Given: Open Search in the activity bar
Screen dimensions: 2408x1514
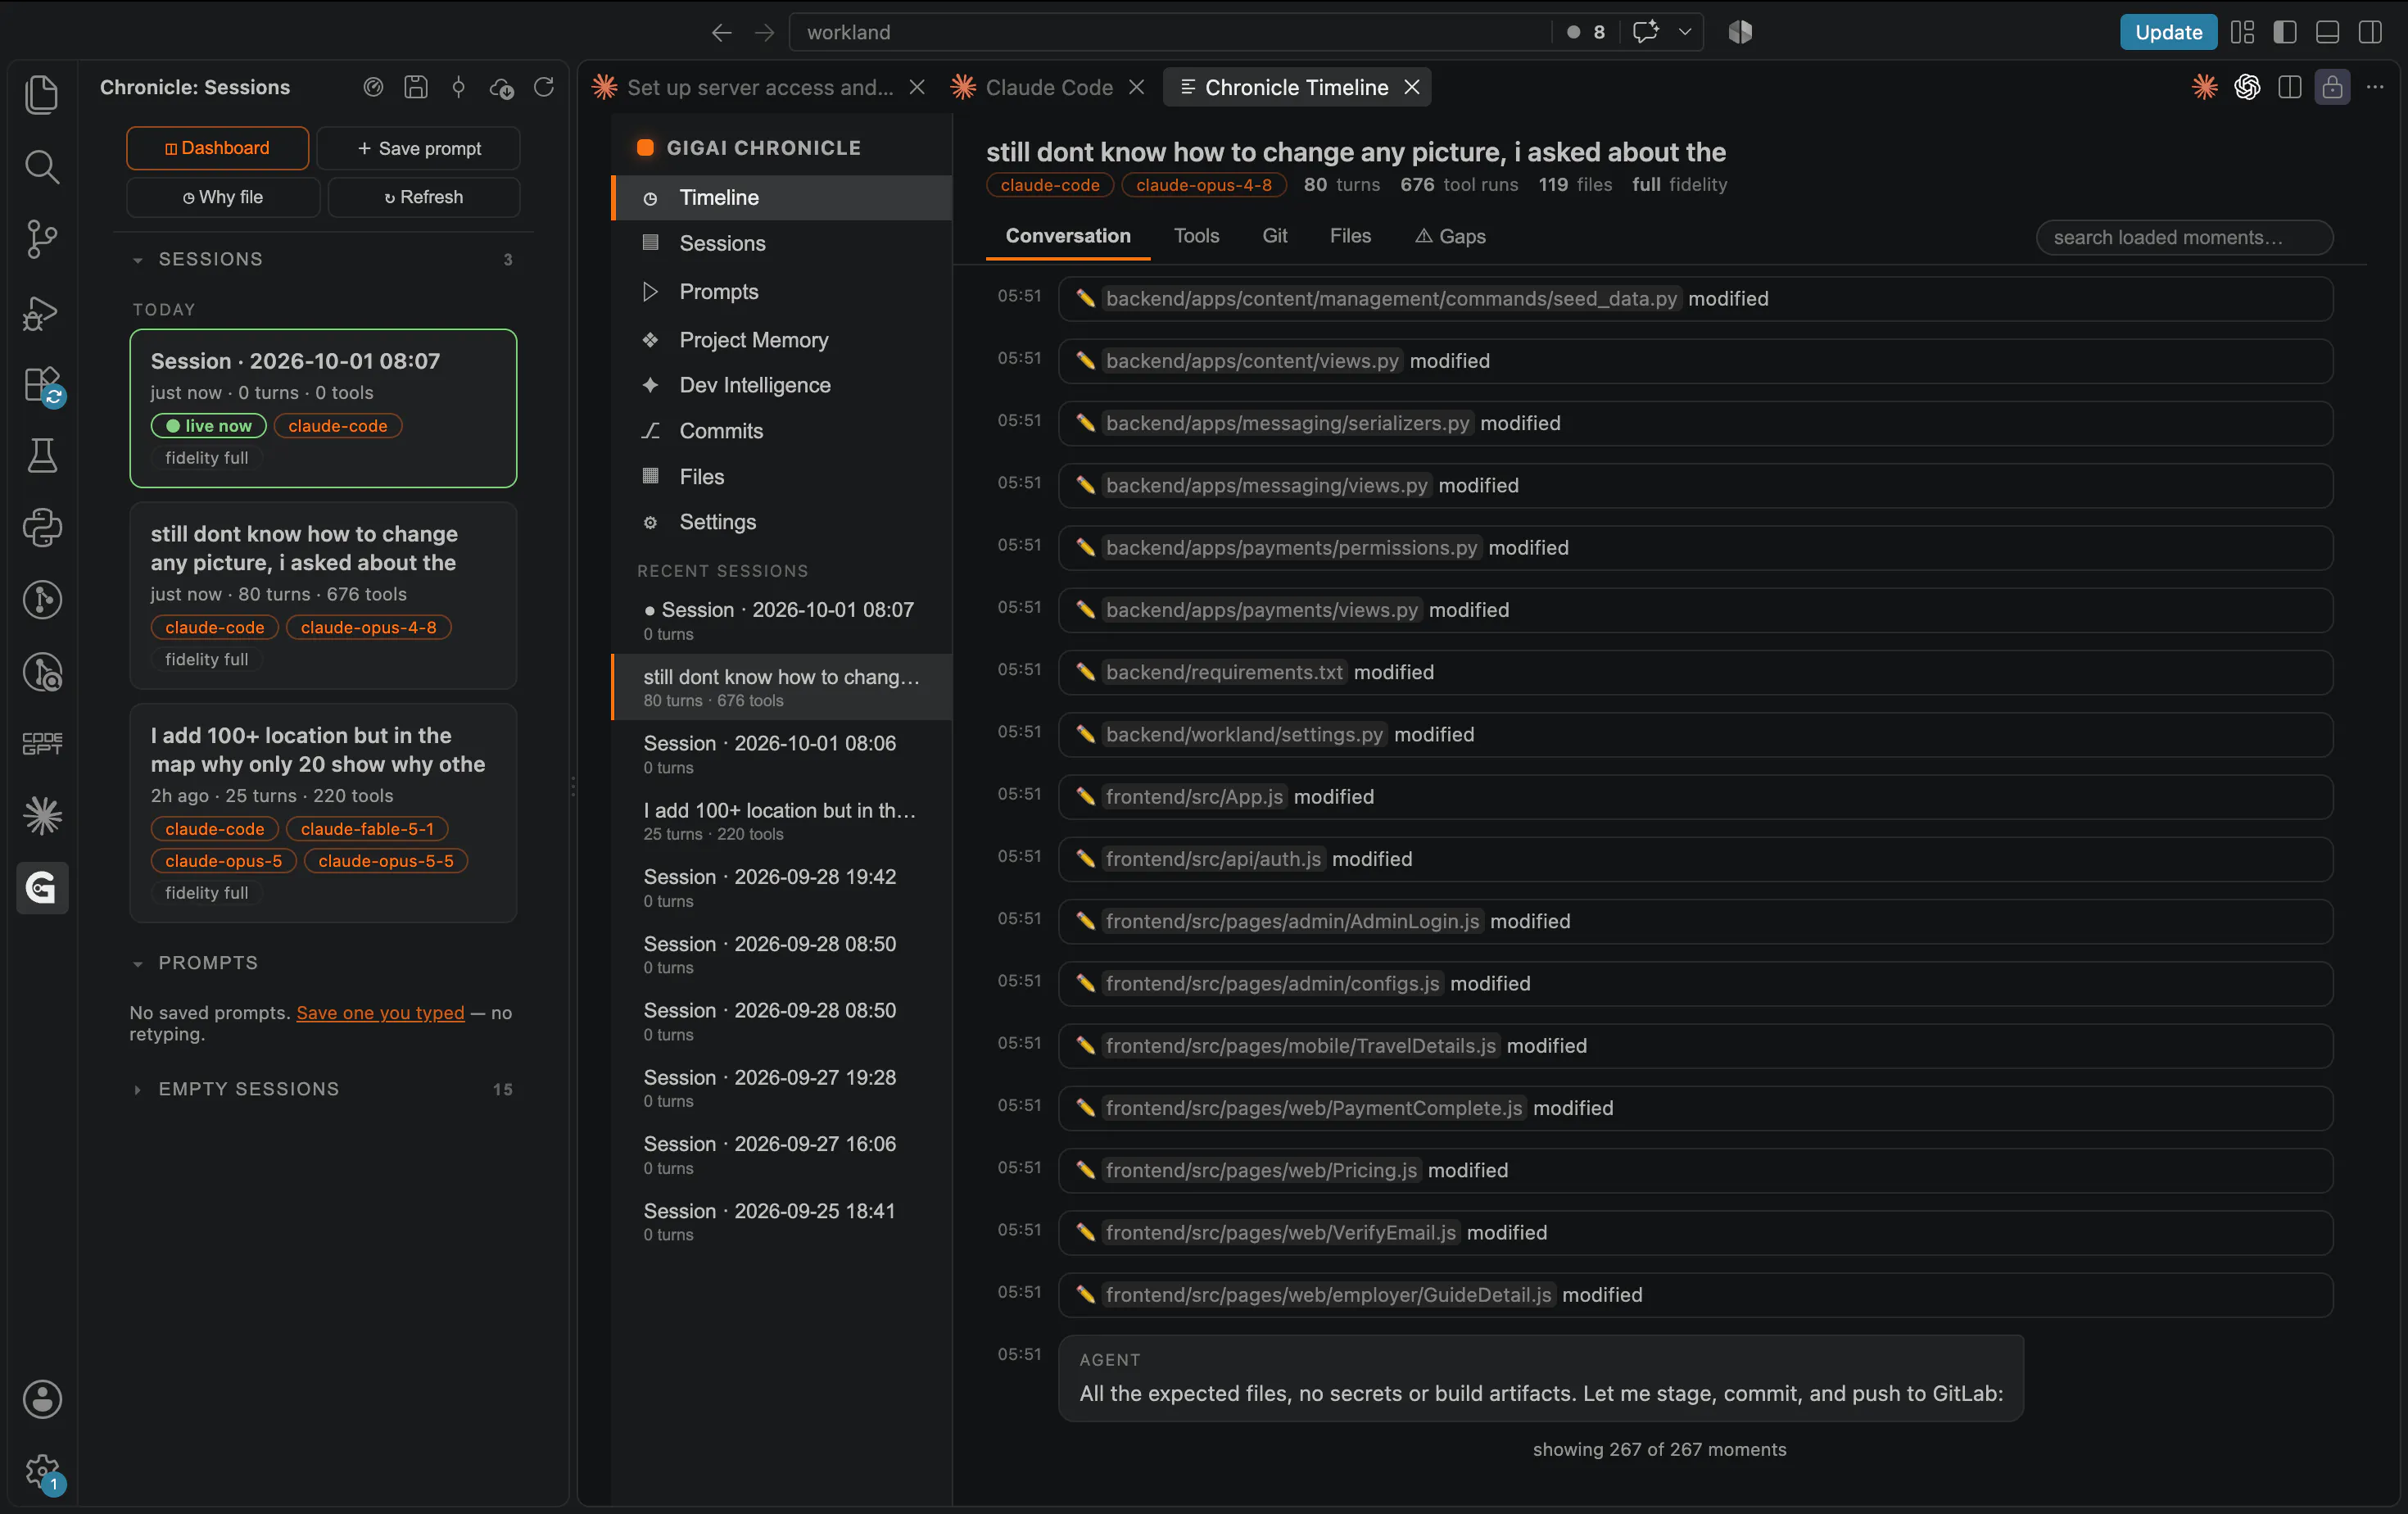Looking at the screenshot, I should pos(41,166).
